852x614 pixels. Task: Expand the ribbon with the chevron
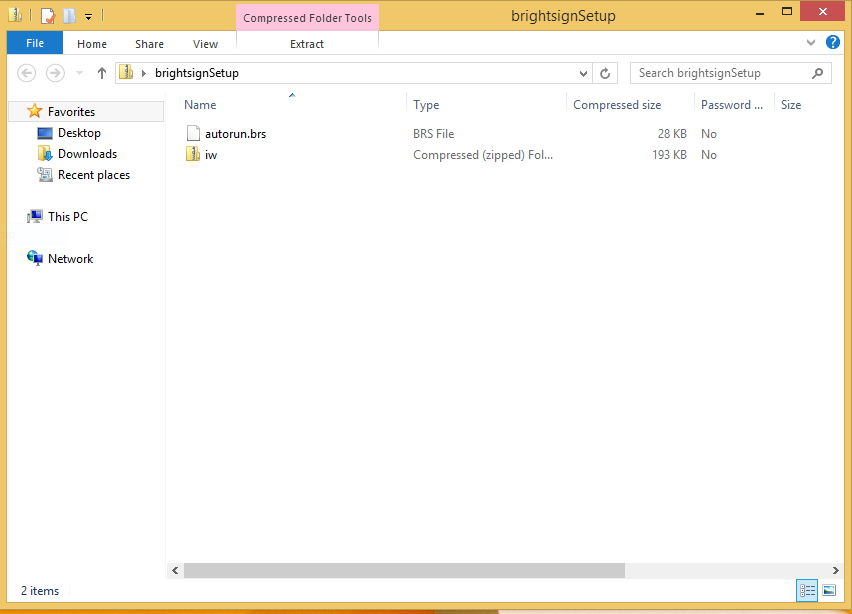811,42
